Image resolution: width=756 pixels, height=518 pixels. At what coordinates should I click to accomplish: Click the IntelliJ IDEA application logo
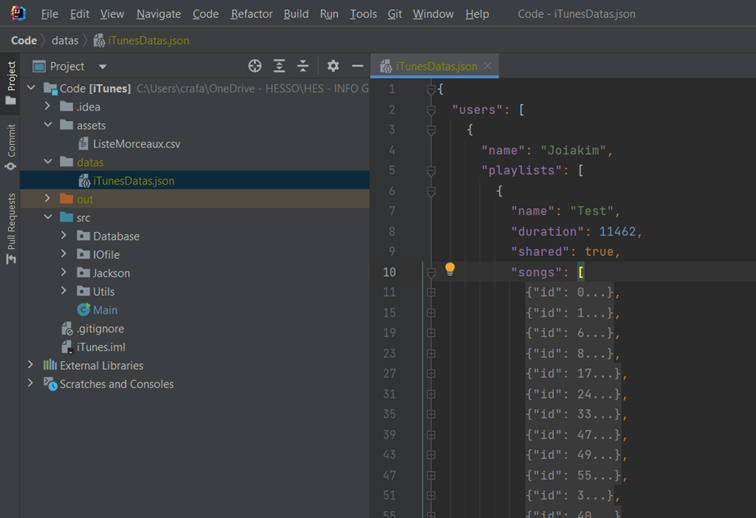pyautogui.click(x=18, y=14)
